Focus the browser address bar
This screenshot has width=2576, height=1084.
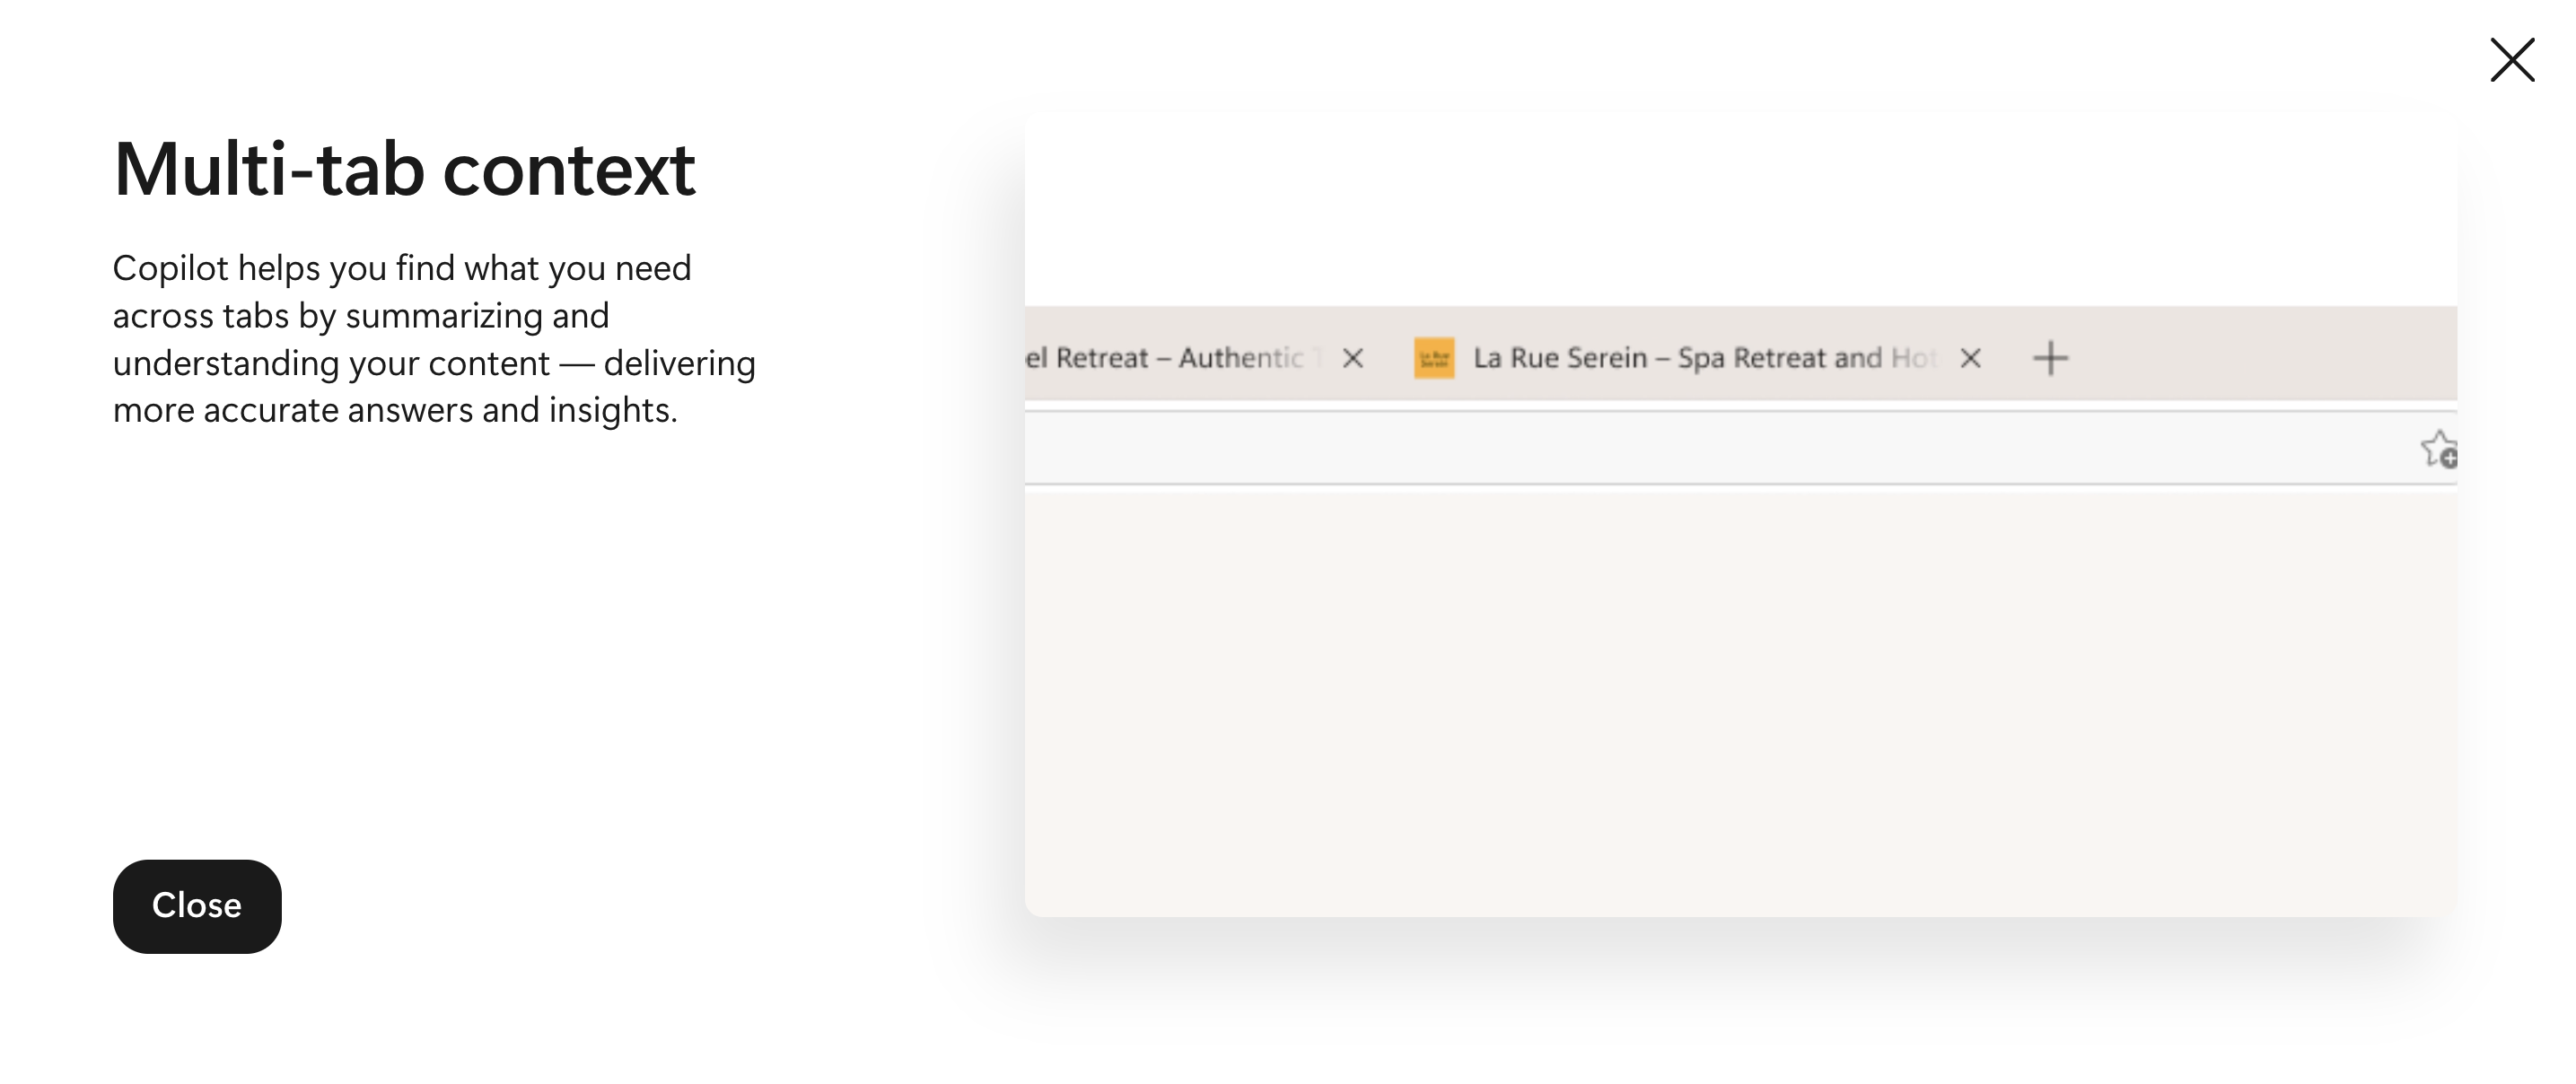pos(1700,448)
